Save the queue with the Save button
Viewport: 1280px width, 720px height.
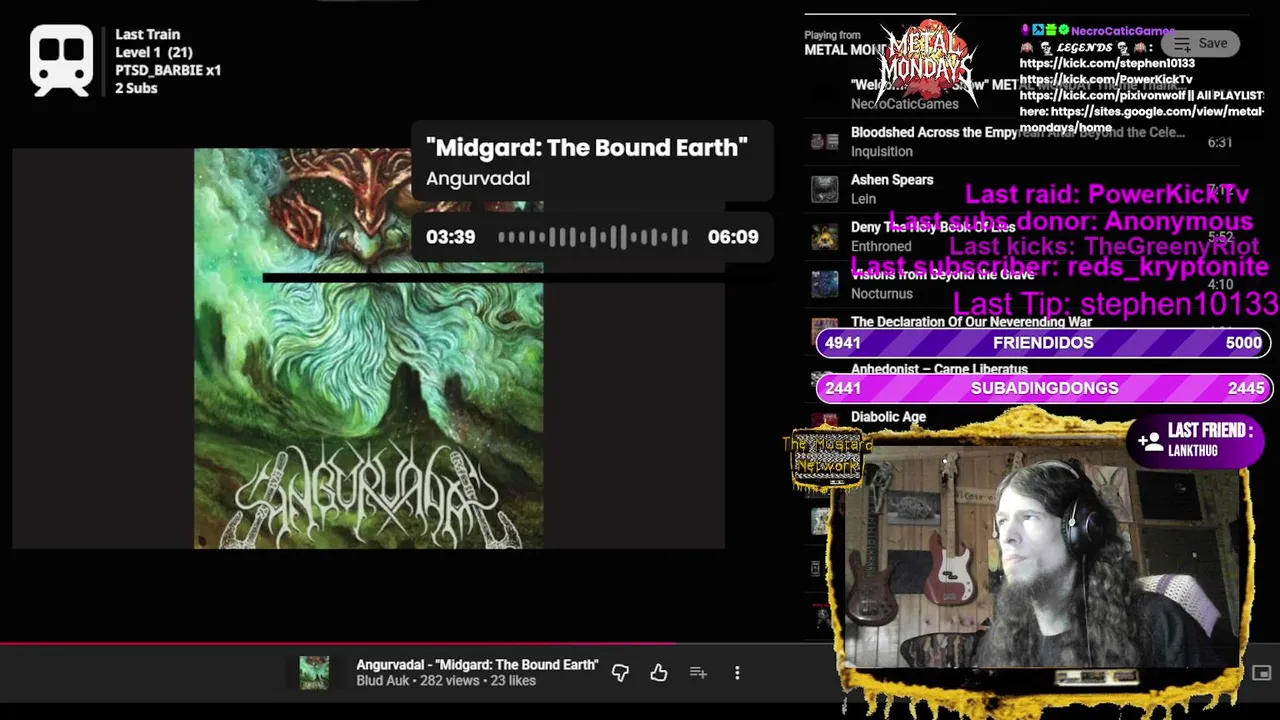coord(1200,43)
